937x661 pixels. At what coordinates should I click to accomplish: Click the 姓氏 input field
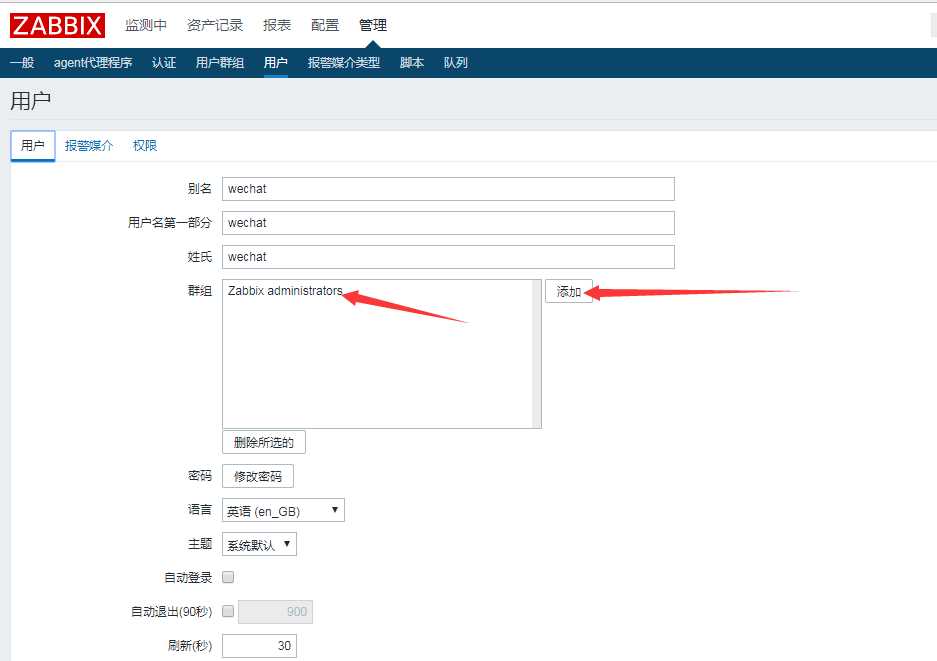448,257
